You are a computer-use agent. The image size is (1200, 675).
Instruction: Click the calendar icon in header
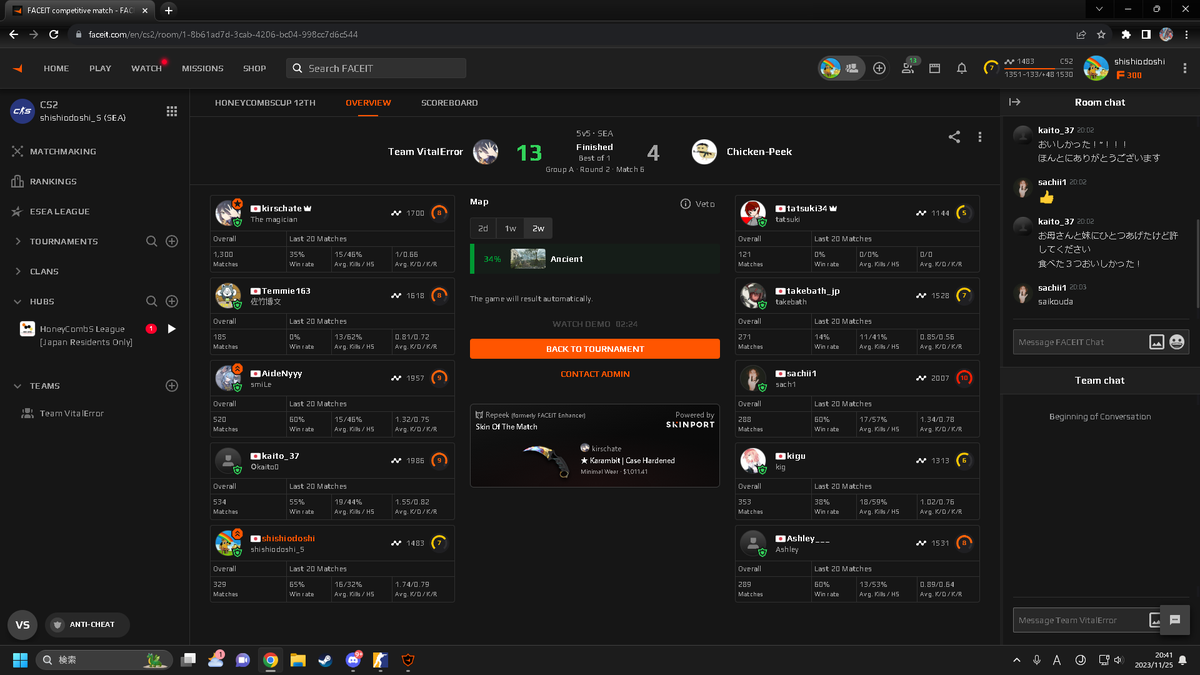(935, 68)
